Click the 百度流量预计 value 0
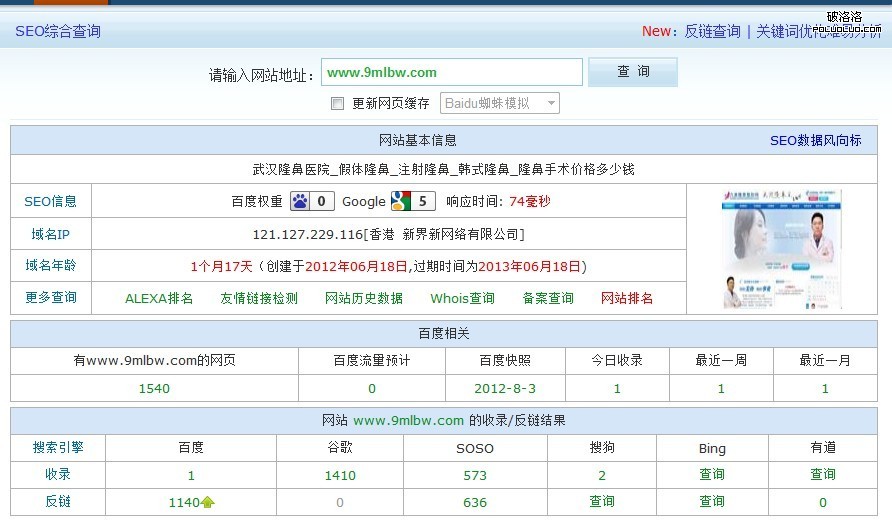 point(372,389)
